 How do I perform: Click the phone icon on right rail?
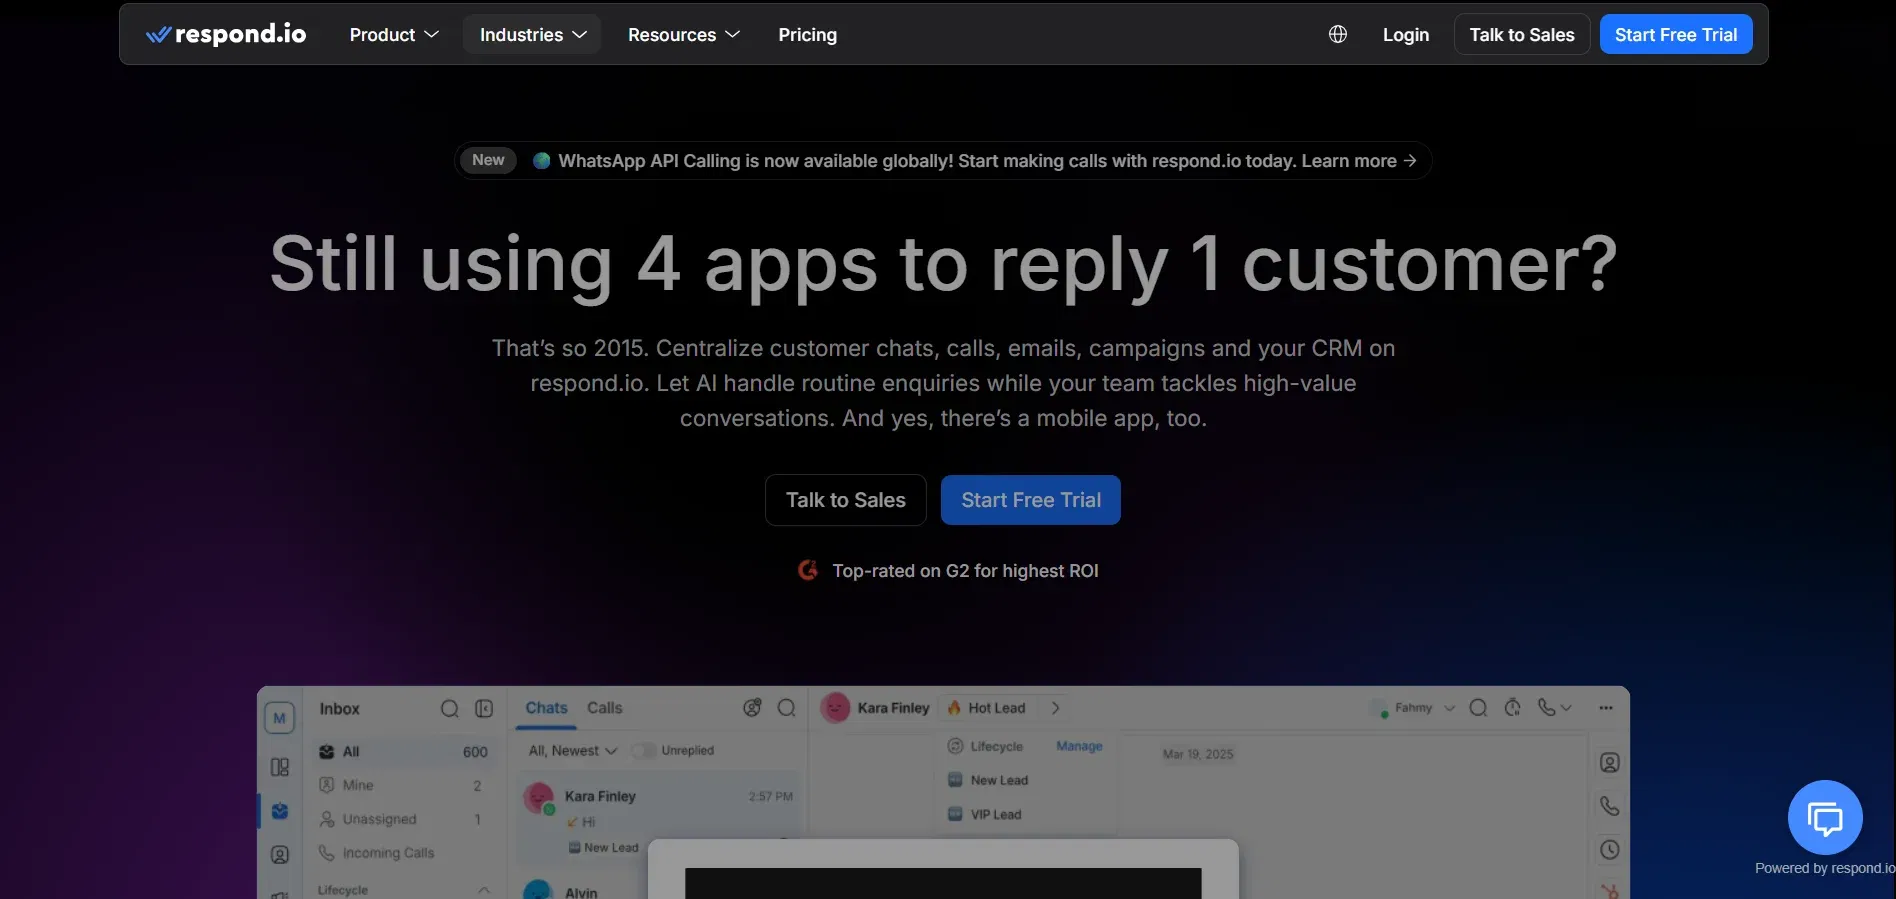tap(1610, 806)
